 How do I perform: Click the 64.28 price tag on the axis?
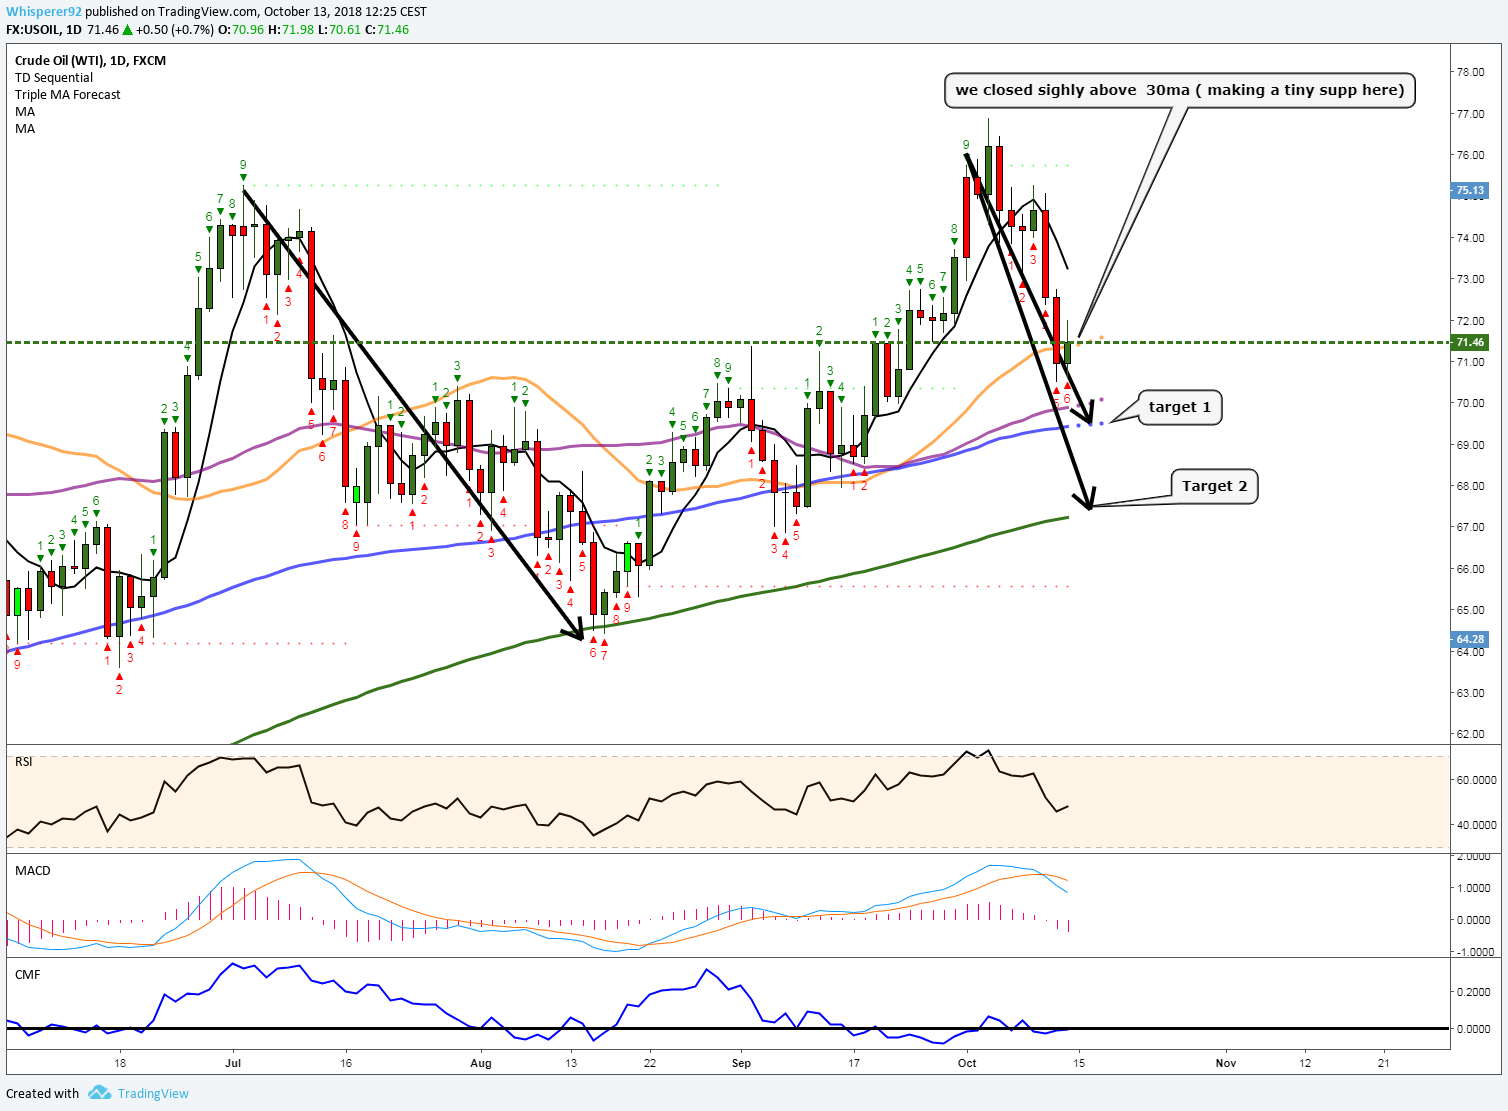[1470, 639]
